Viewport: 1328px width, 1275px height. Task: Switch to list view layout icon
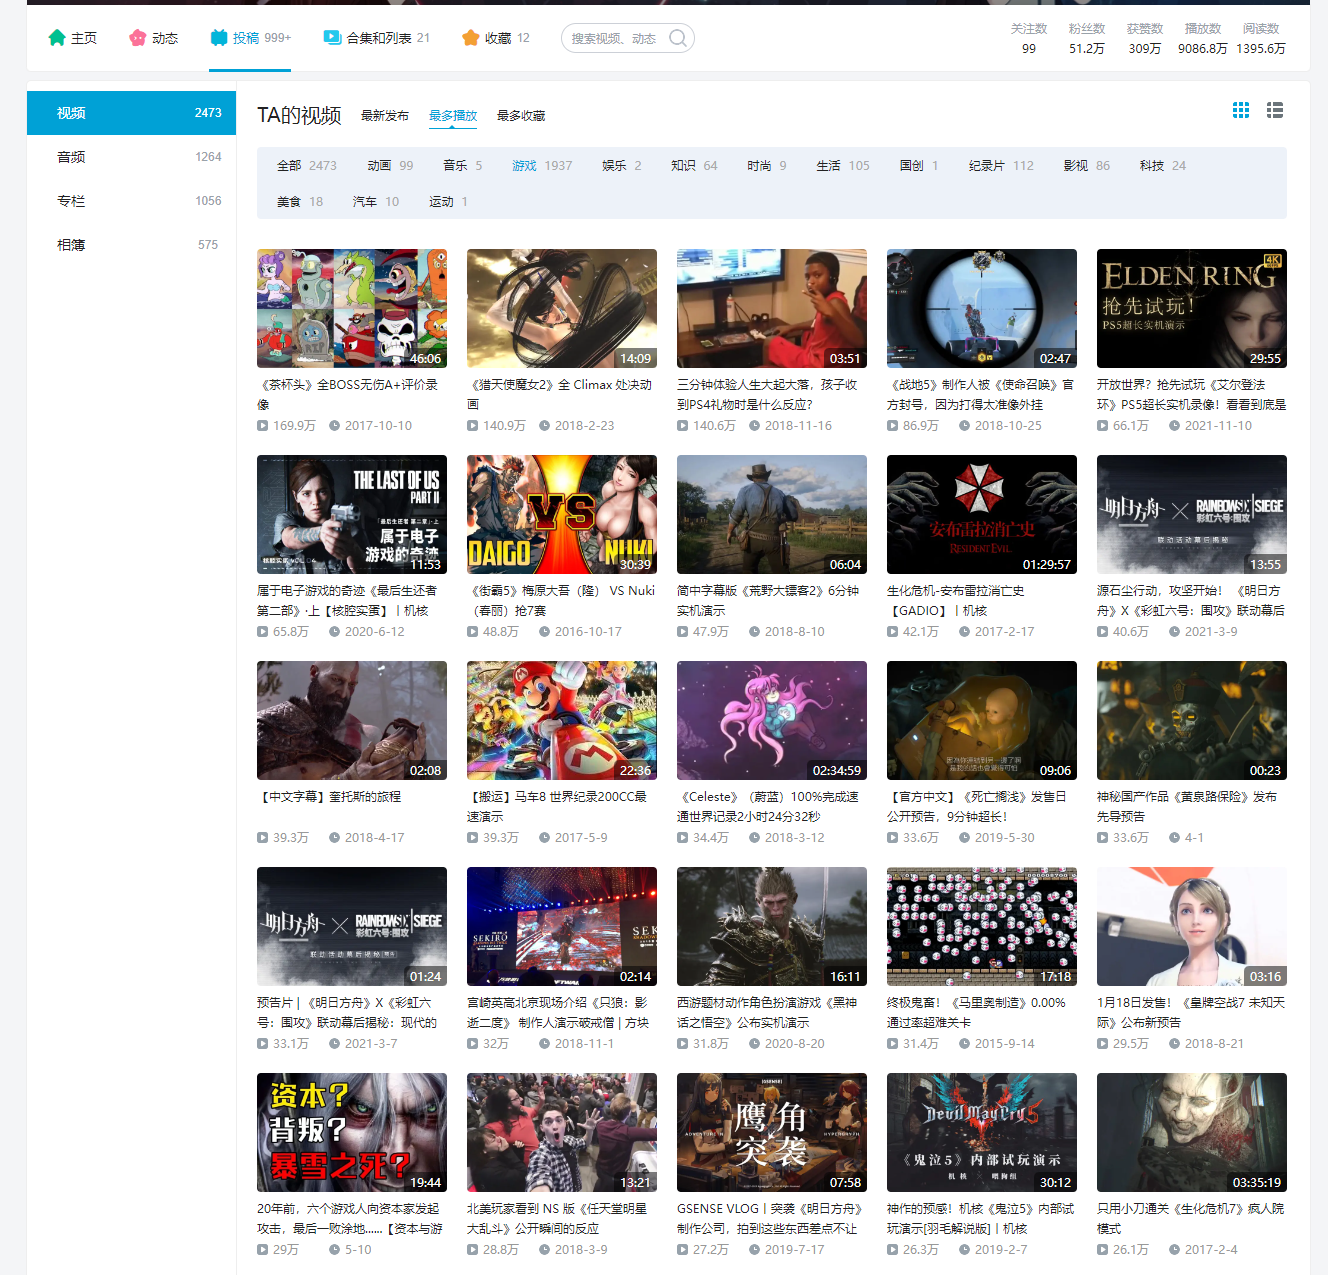coord(1275,110)
